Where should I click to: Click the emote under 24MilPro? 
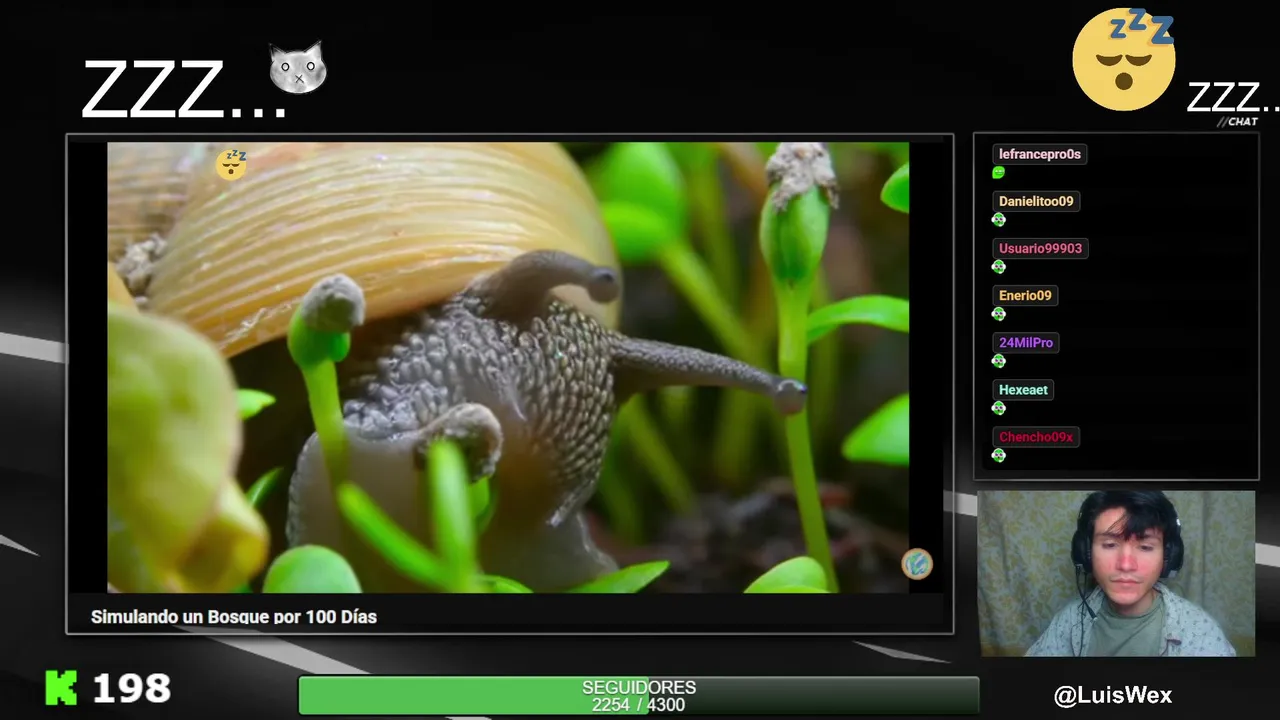click(x=998, y=361)
